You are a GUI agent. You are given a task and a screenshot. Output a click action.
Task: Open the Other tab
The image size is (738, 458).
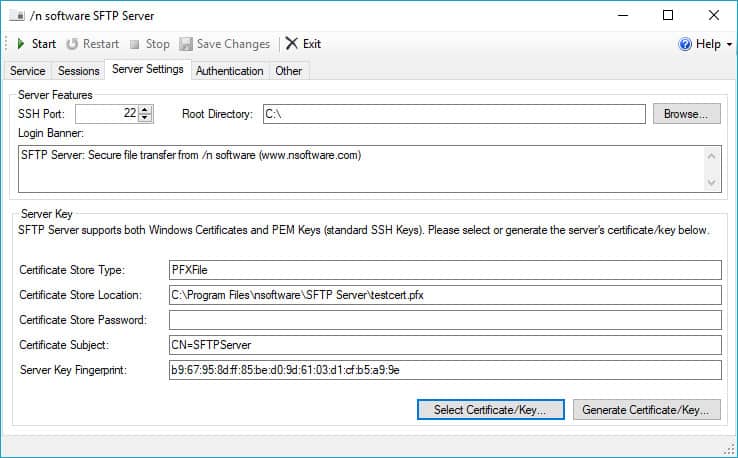pyautogui.click(x=289, y=71)
